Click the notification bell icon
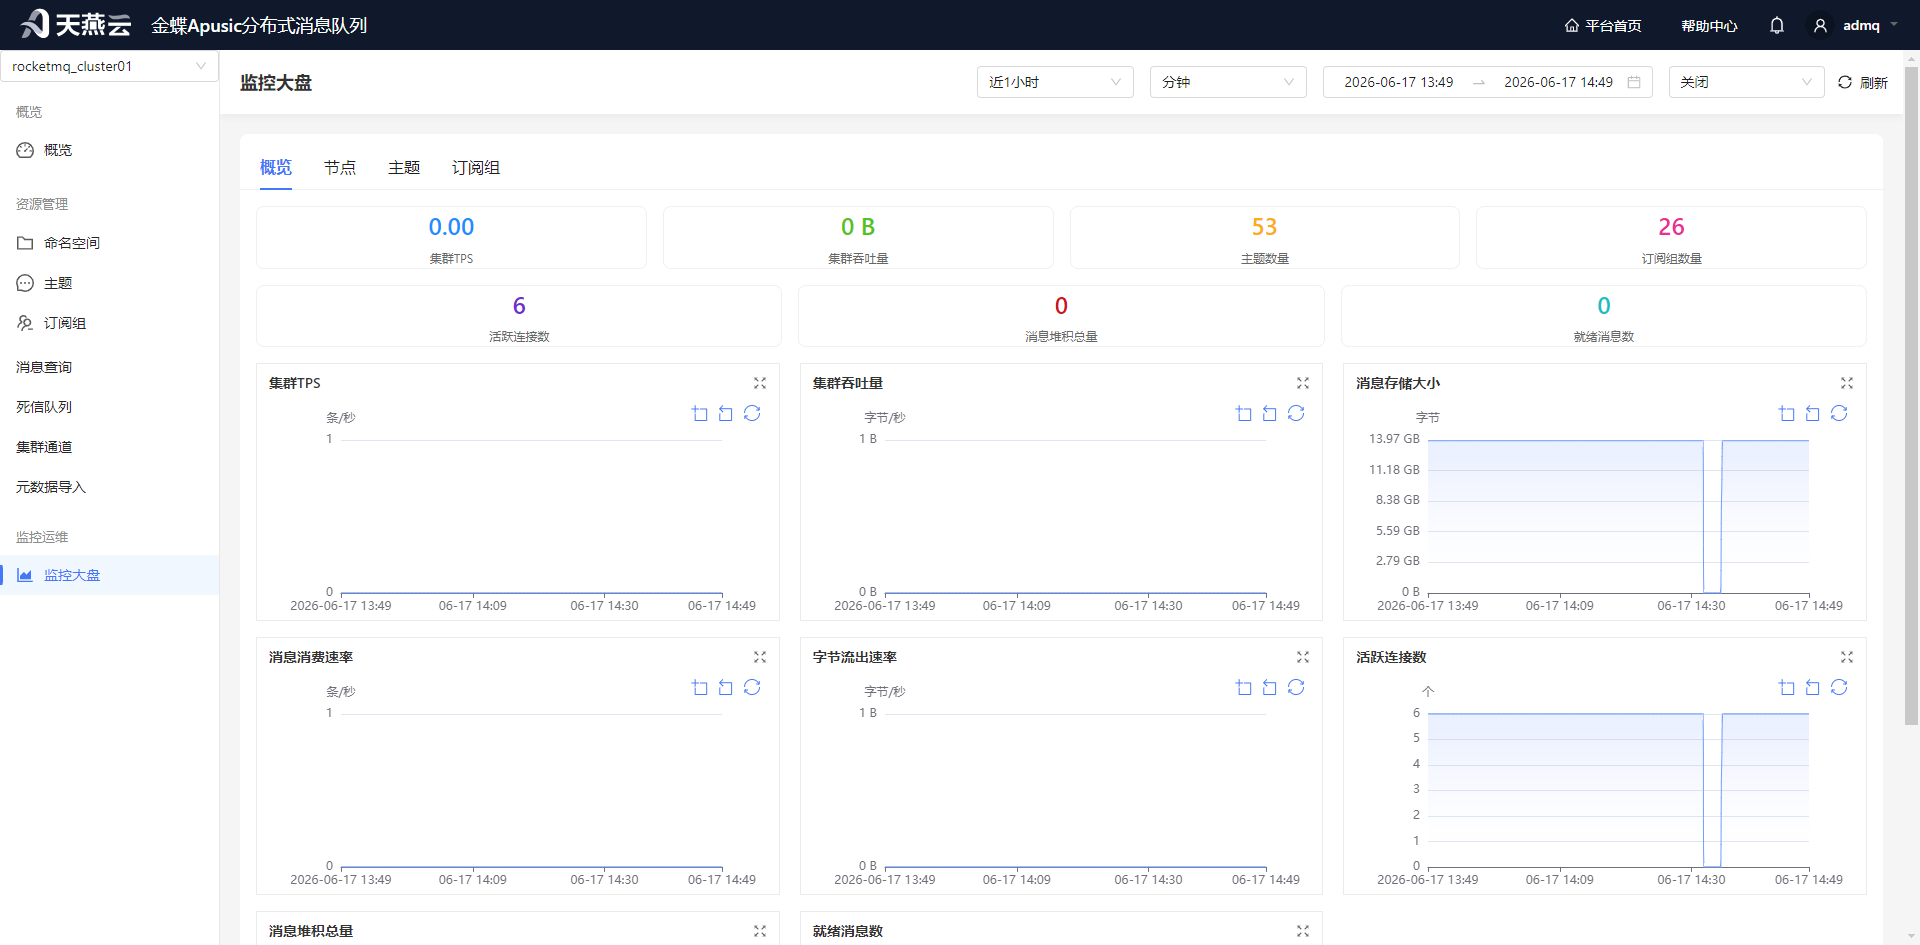 pos(1777,26)
